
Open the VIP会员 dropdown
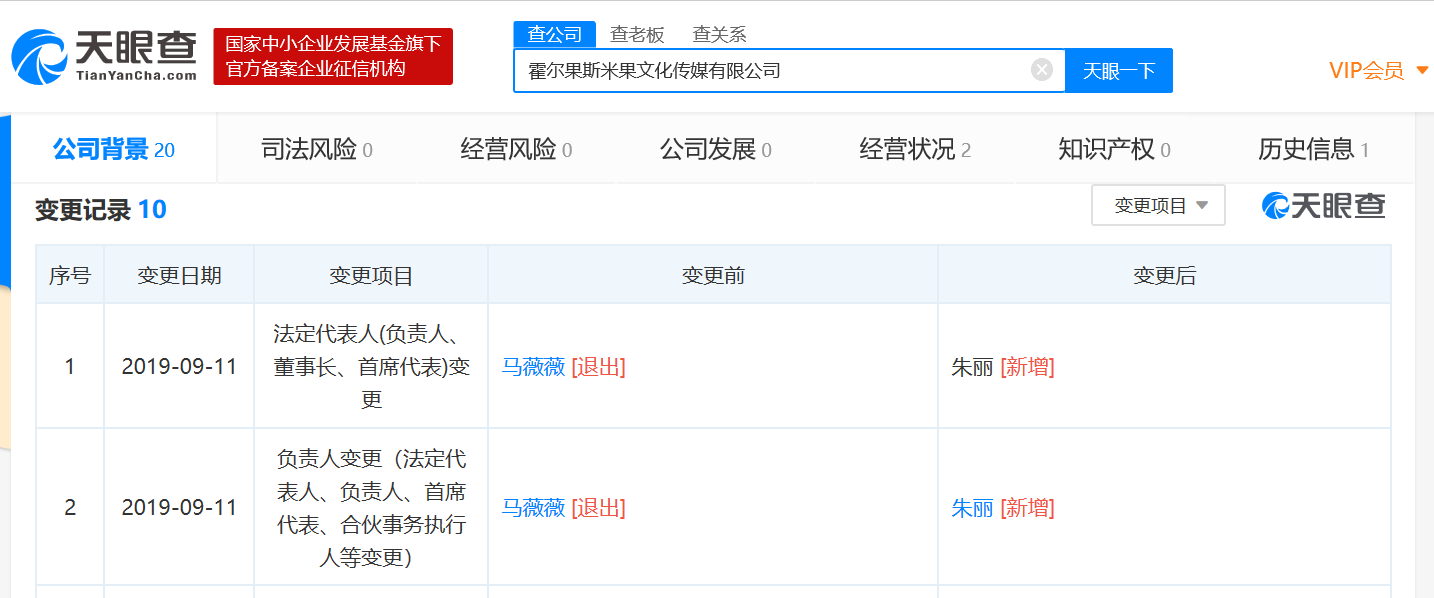pos(1378,70)
